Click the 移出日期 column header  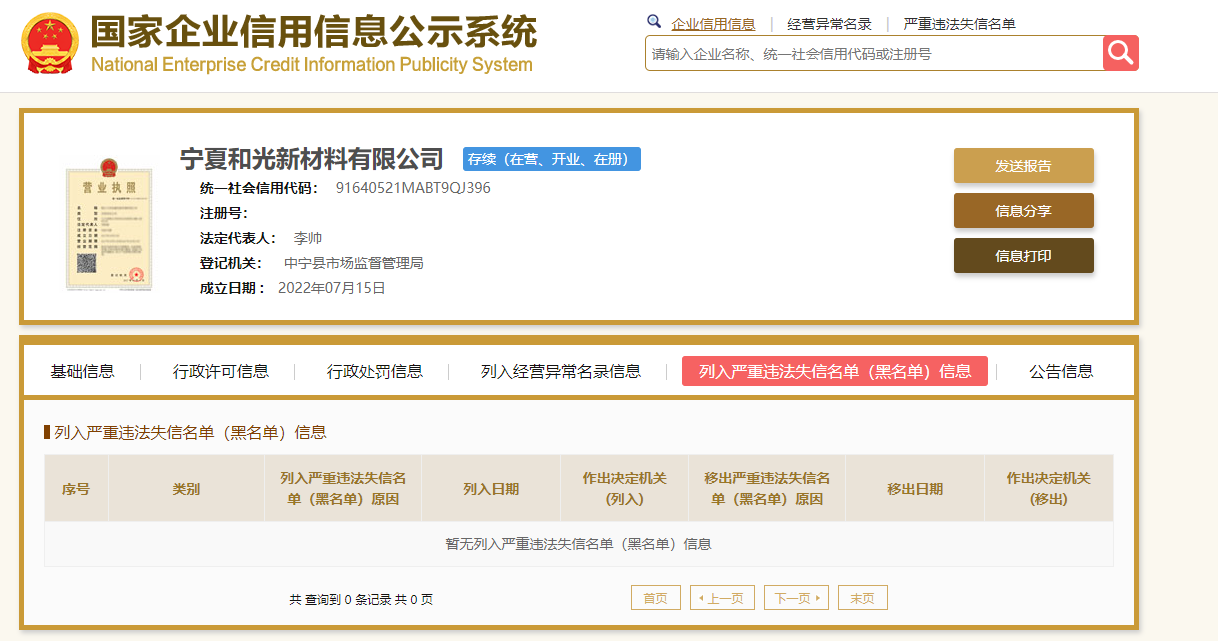[x=915, y=489]
